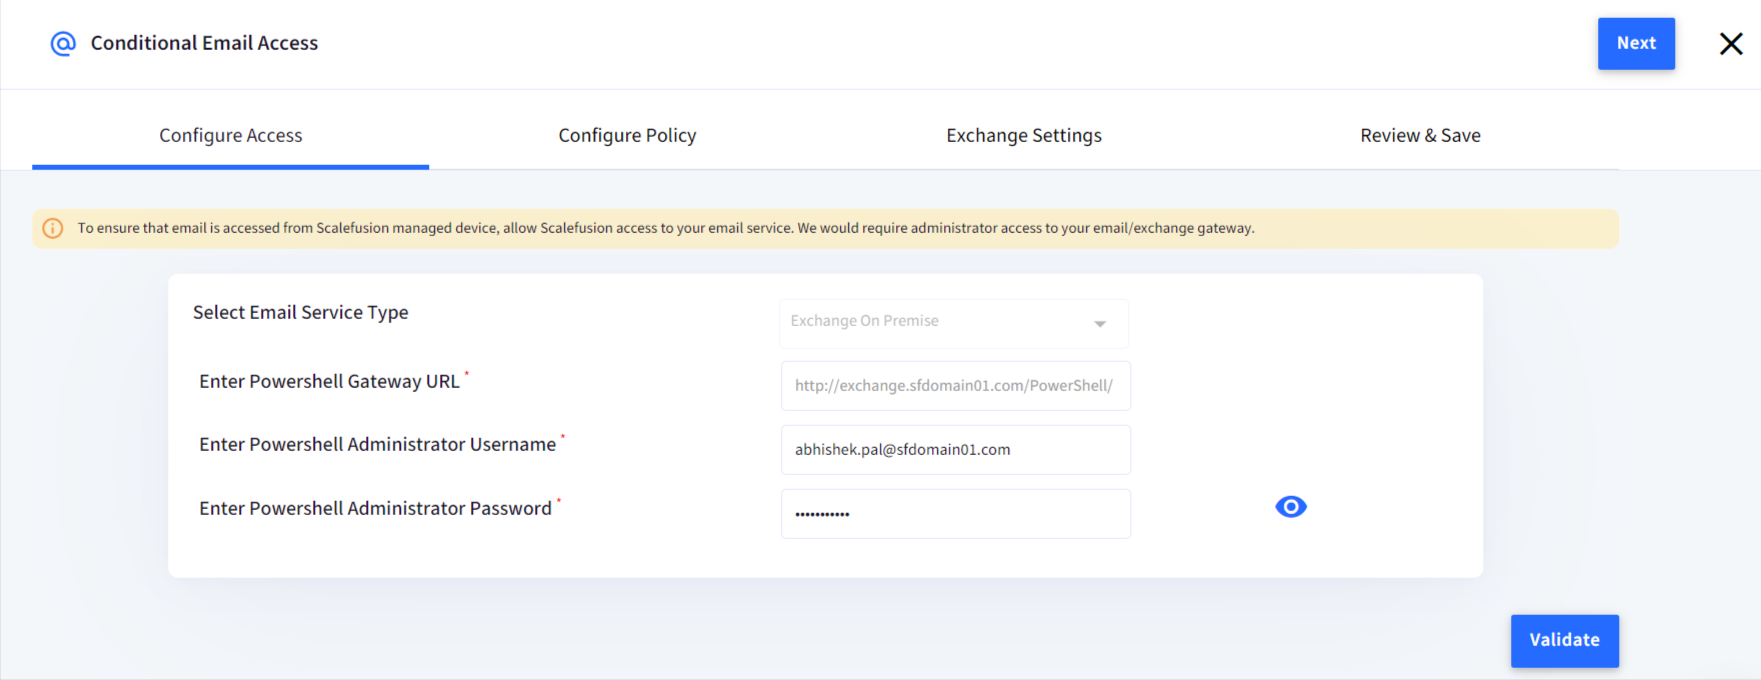The image size is (1761, 680).
Task: Switch to the Configure Policy tab
Action: tap(627, 136)
